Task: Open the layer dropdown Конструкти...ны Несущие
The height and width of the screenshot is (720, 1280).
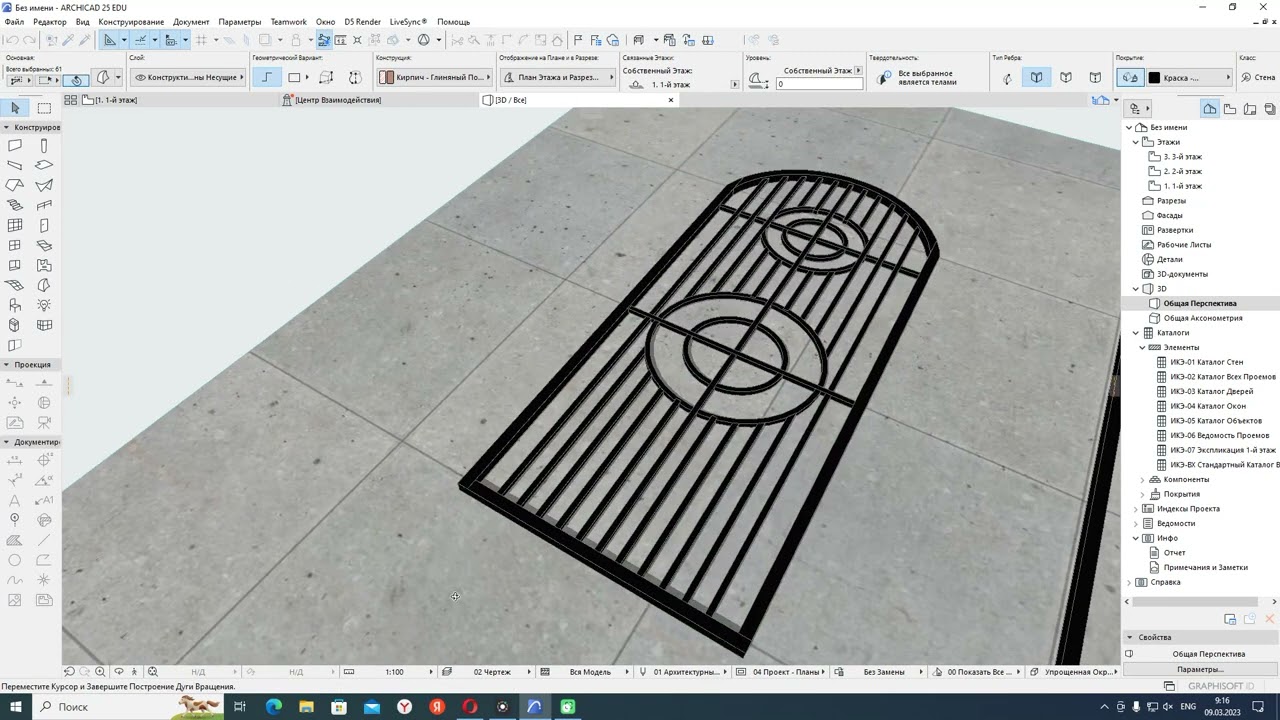Action: point(190,77)
